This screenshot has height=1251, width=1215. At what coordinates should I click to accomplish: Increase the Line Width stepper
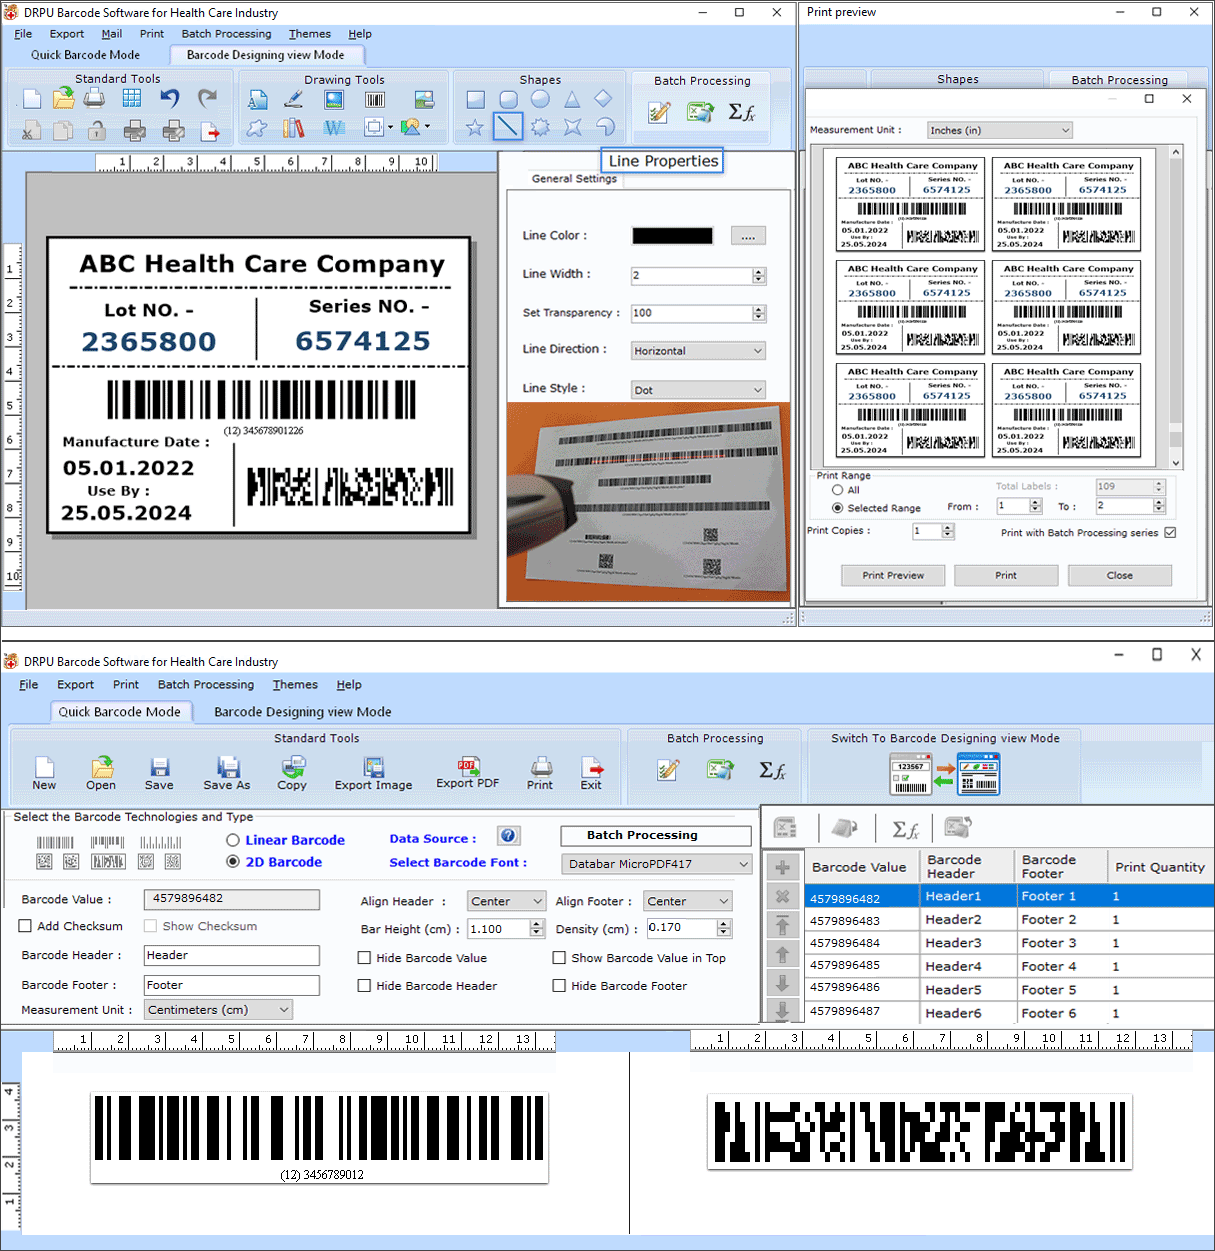759,271
